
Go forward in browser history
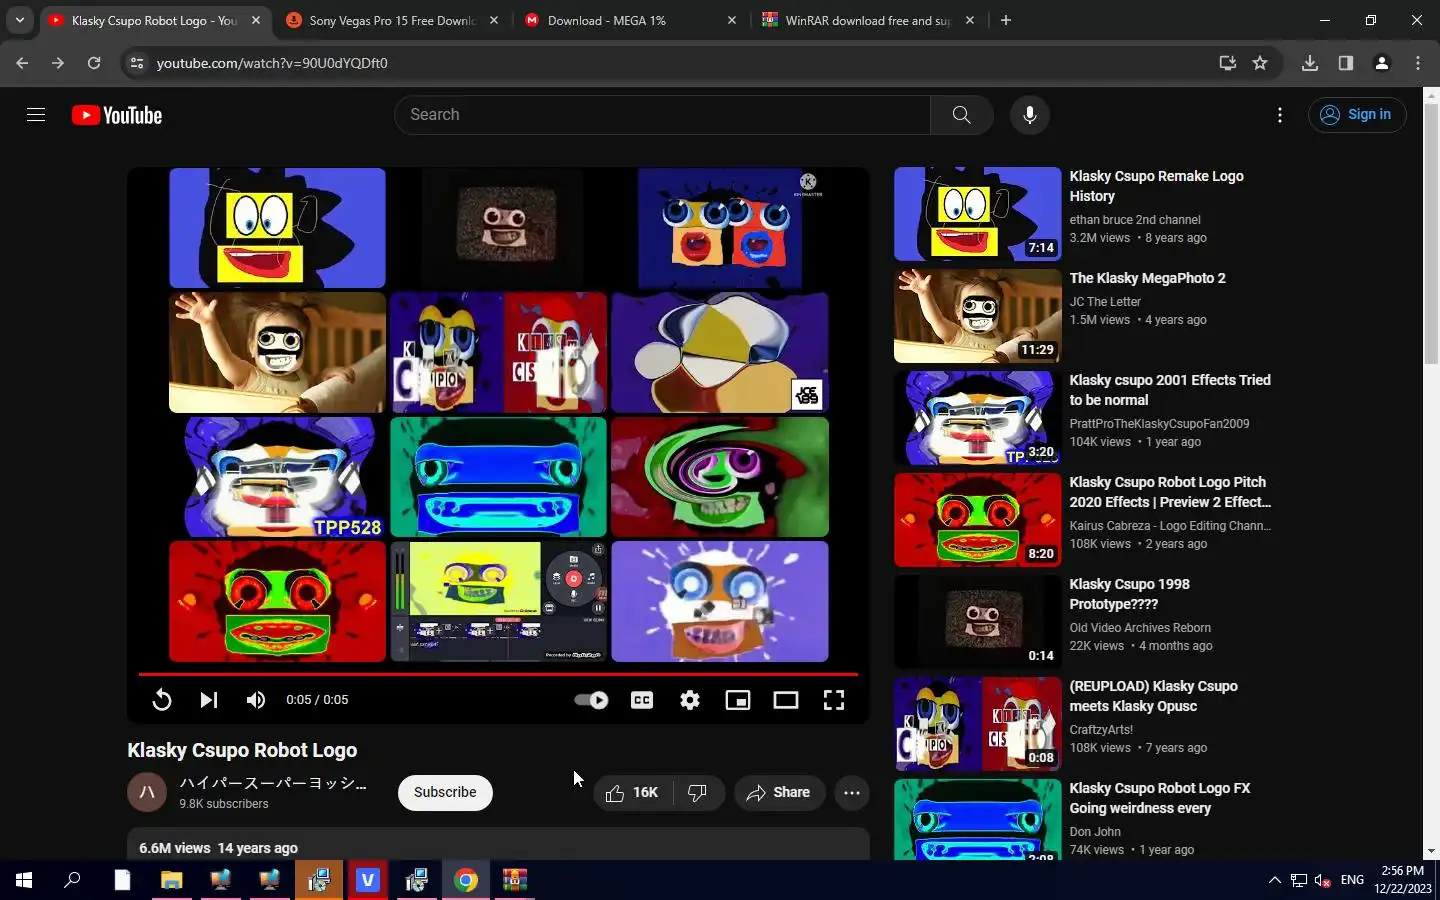[58, 63]
